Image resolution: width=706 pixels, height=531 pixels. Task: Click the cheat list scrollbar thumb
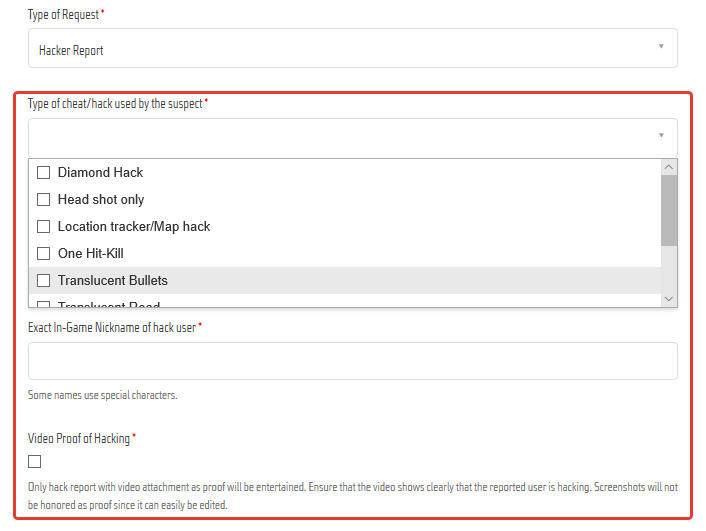pyautogui.click(x=669, y=210)
